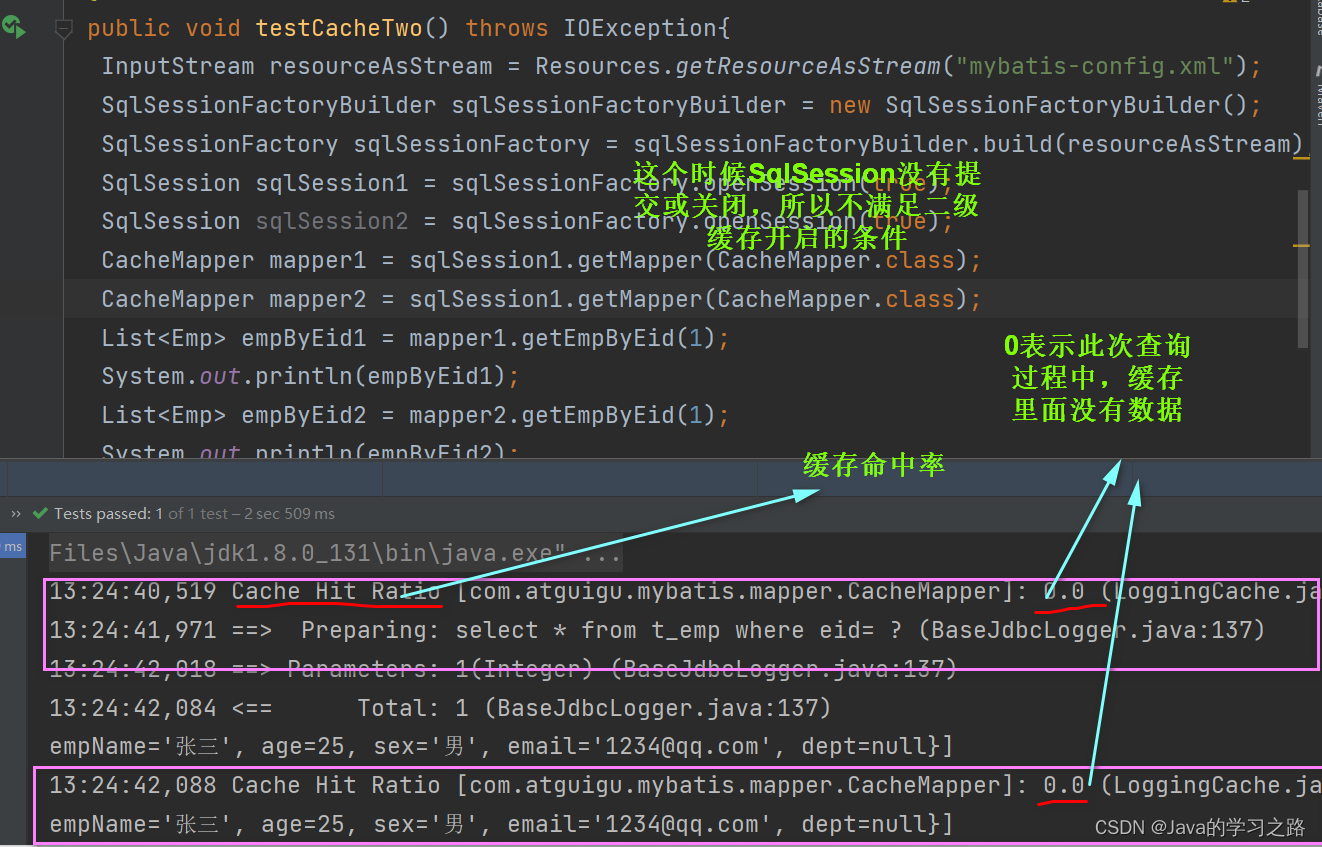
Task: Click the greyed sqlSession2 variable
Action: [x=332, y=221]
